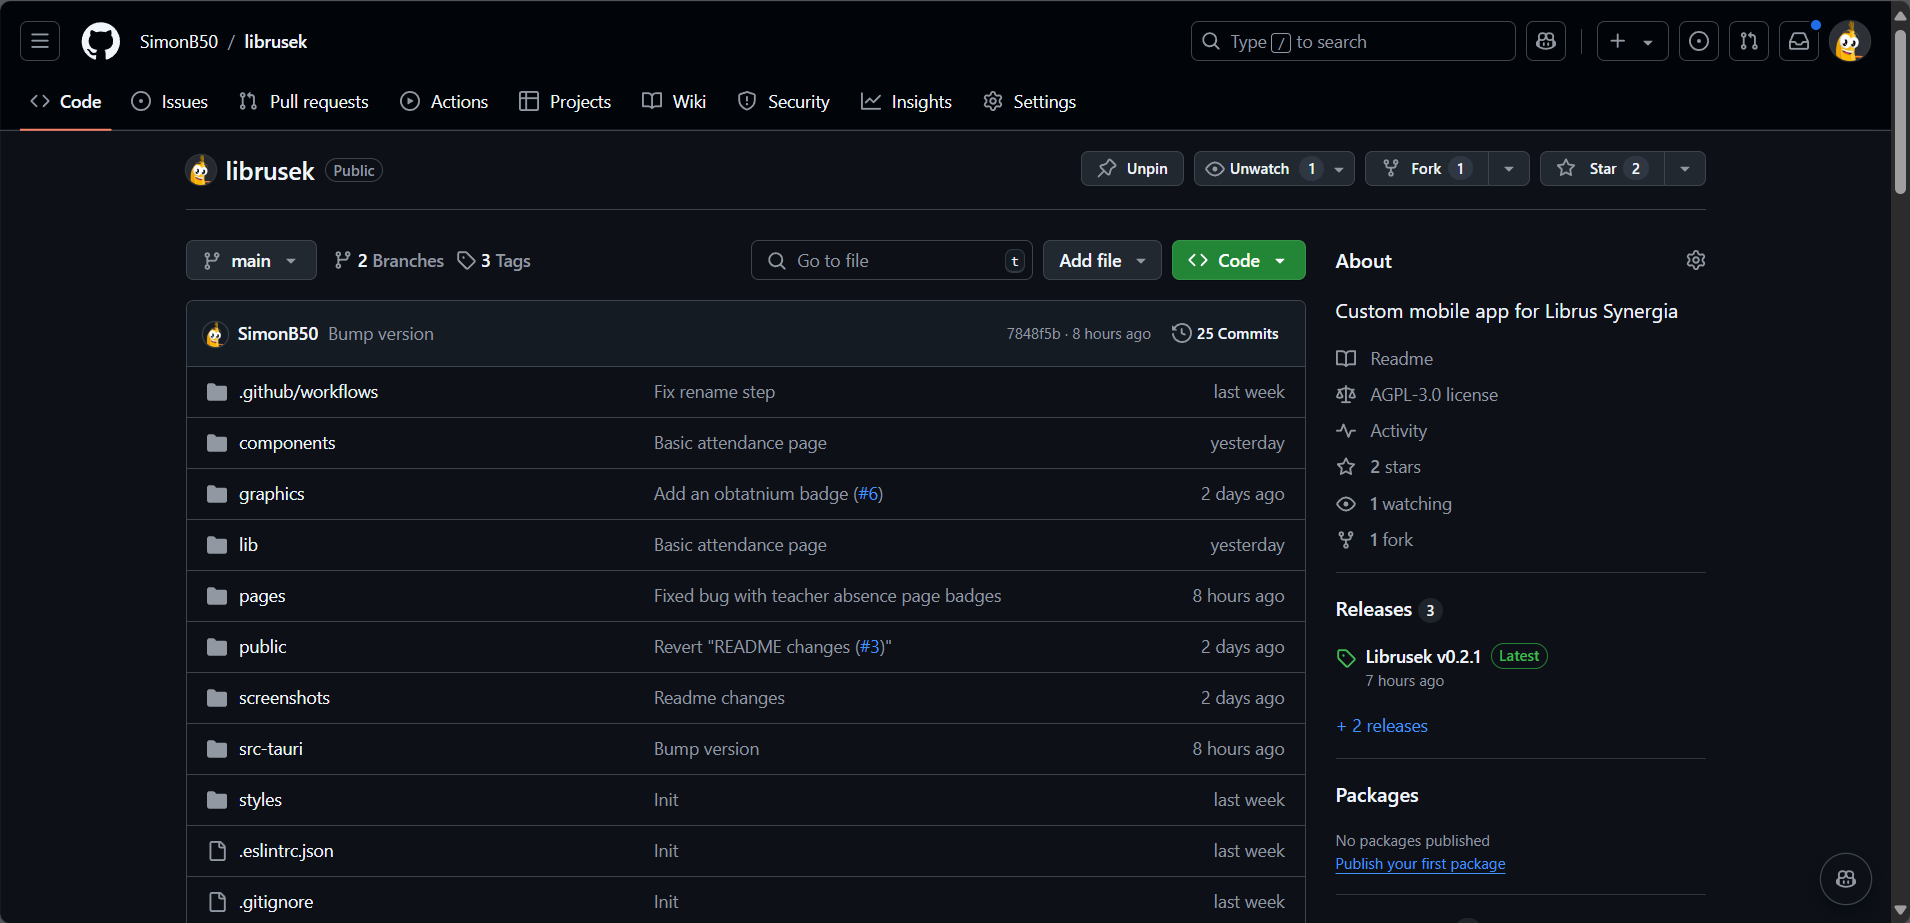Click the GitHub logo home icon
The width and height of the screenshot is (1910, 923).
point(100,41)
